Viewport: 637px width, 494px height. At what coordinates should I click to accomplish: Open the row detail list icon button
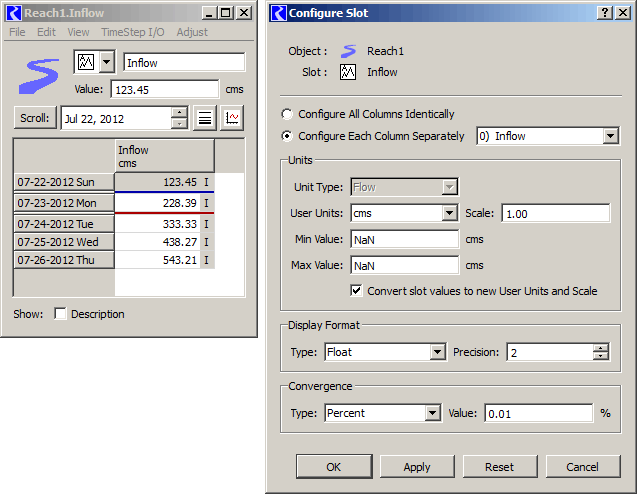205,118
